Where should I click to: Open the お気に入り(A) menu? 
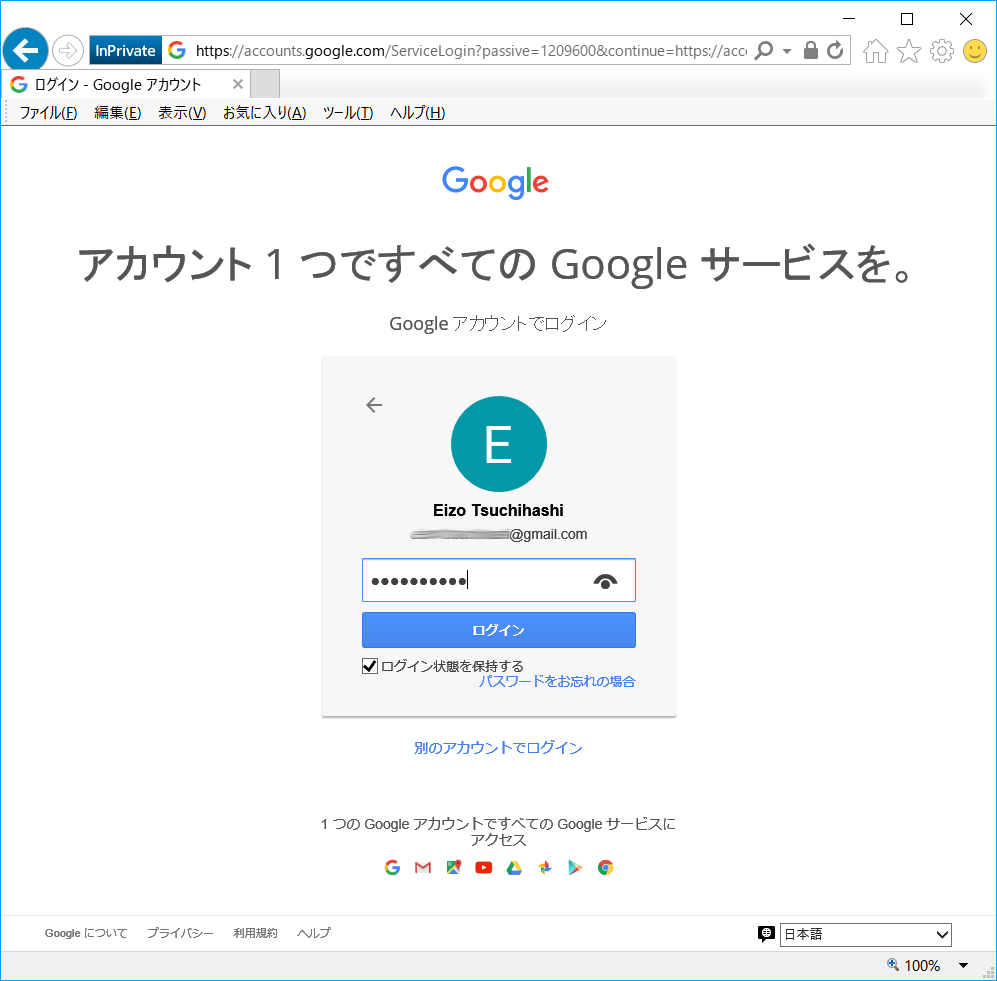(265, 113)
